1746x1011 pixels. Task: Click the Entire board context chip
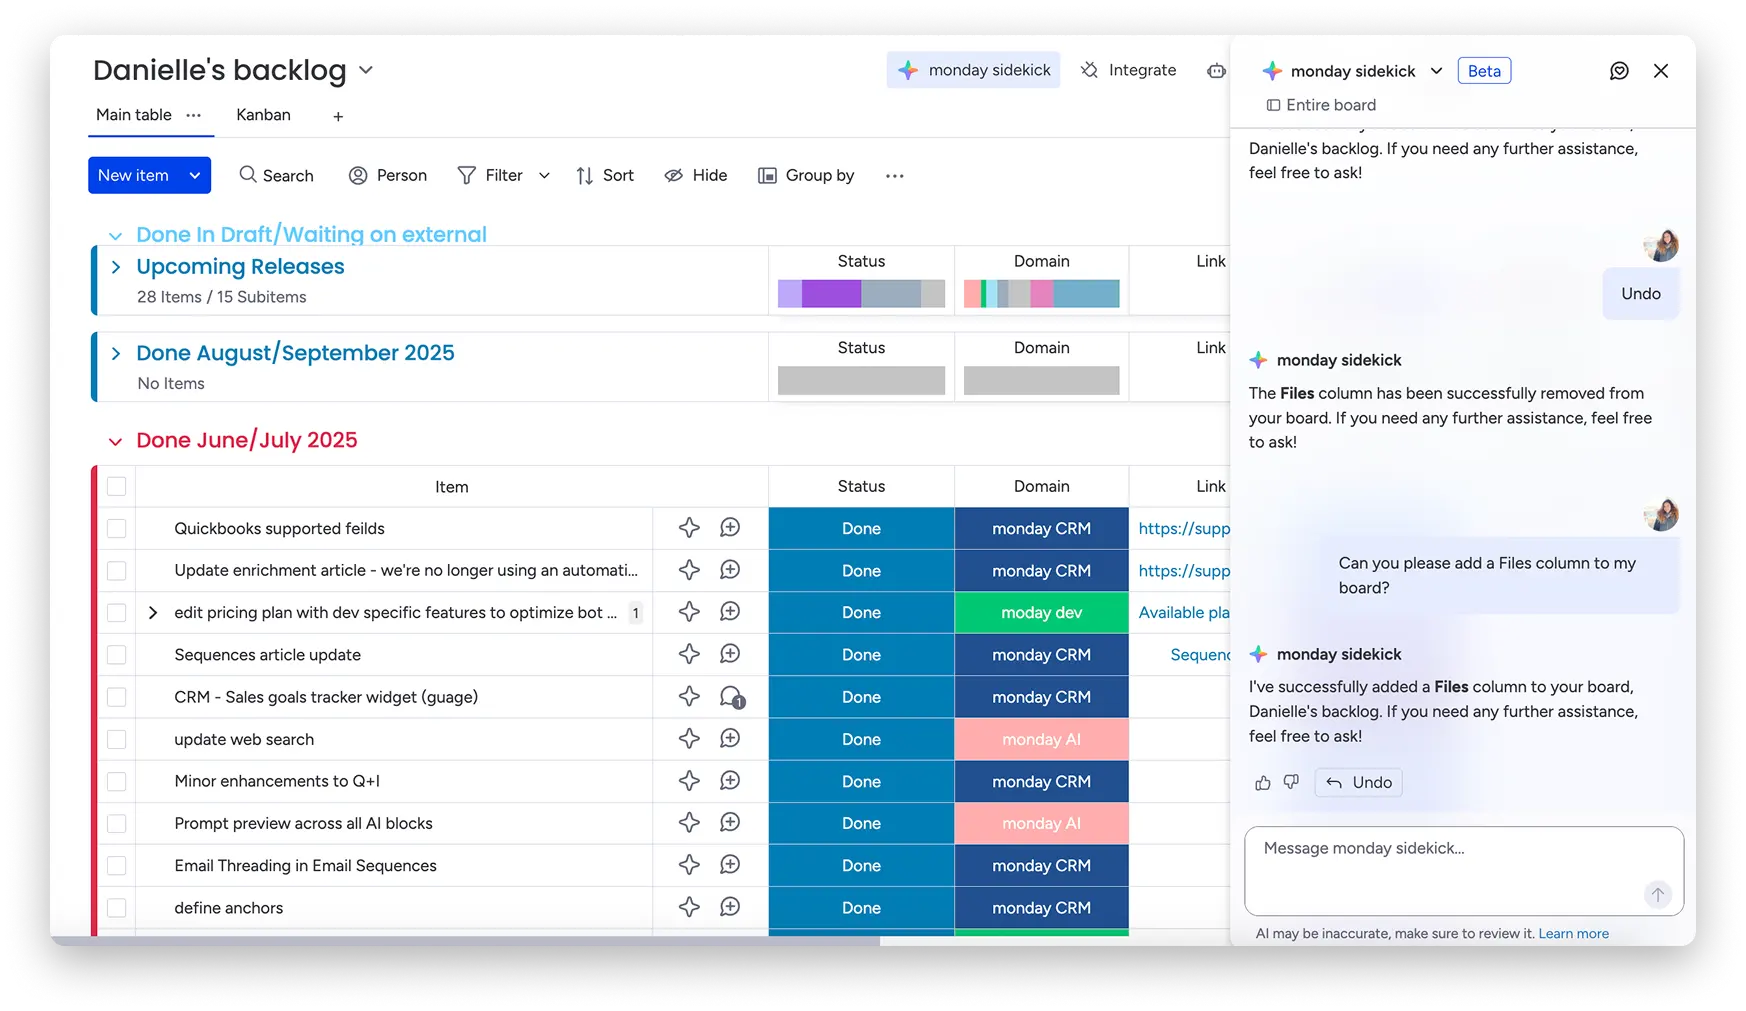click(x=1321, y=105)
